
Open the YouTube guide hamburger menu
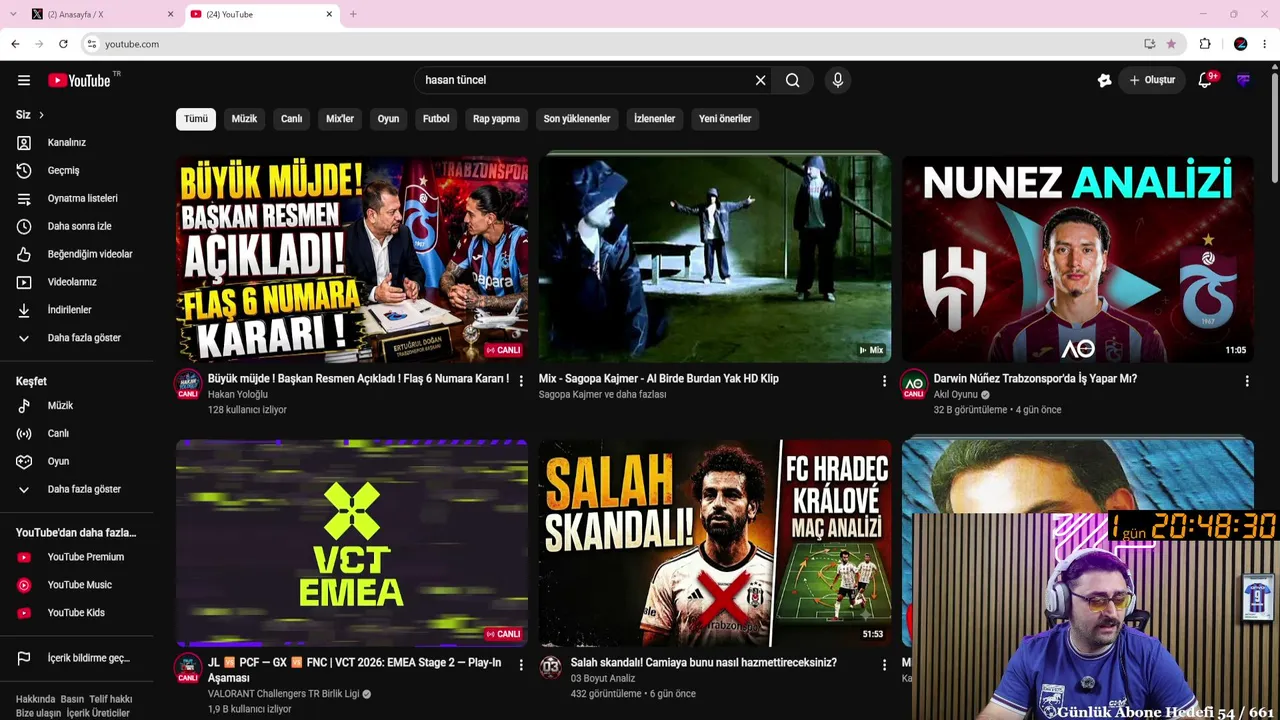[24, 80]
